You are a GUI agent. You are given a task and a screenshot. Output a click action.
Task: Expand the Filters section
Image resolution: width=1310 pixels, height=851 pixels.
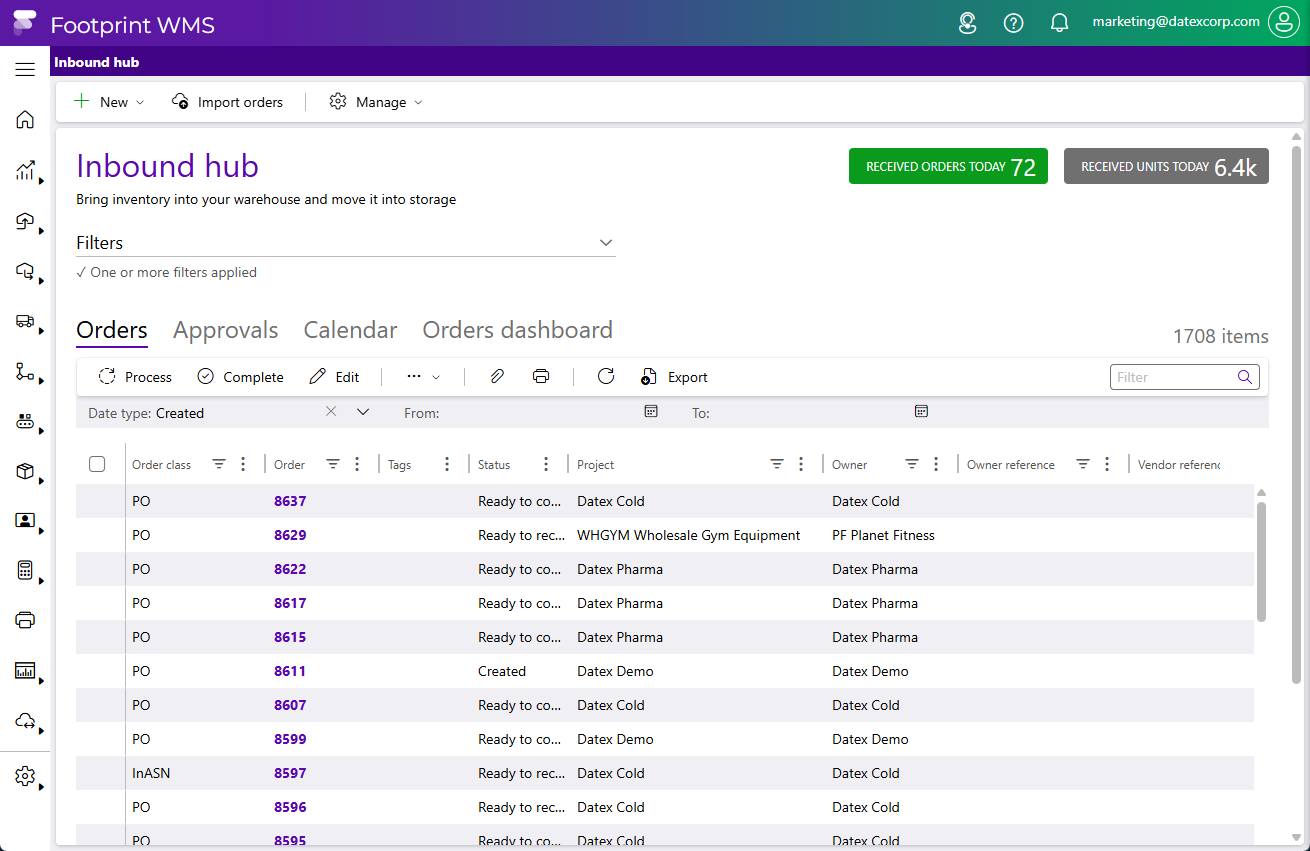tap(605, 243)
